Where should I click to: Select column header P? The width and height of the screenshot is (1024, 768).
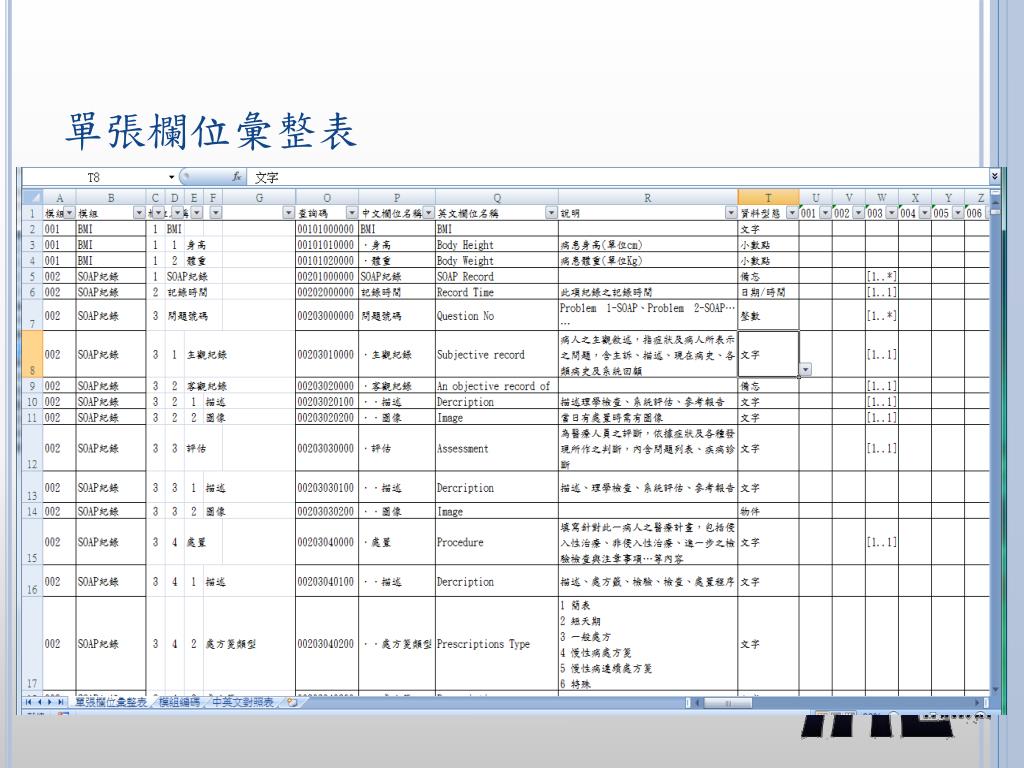(397, 197)
